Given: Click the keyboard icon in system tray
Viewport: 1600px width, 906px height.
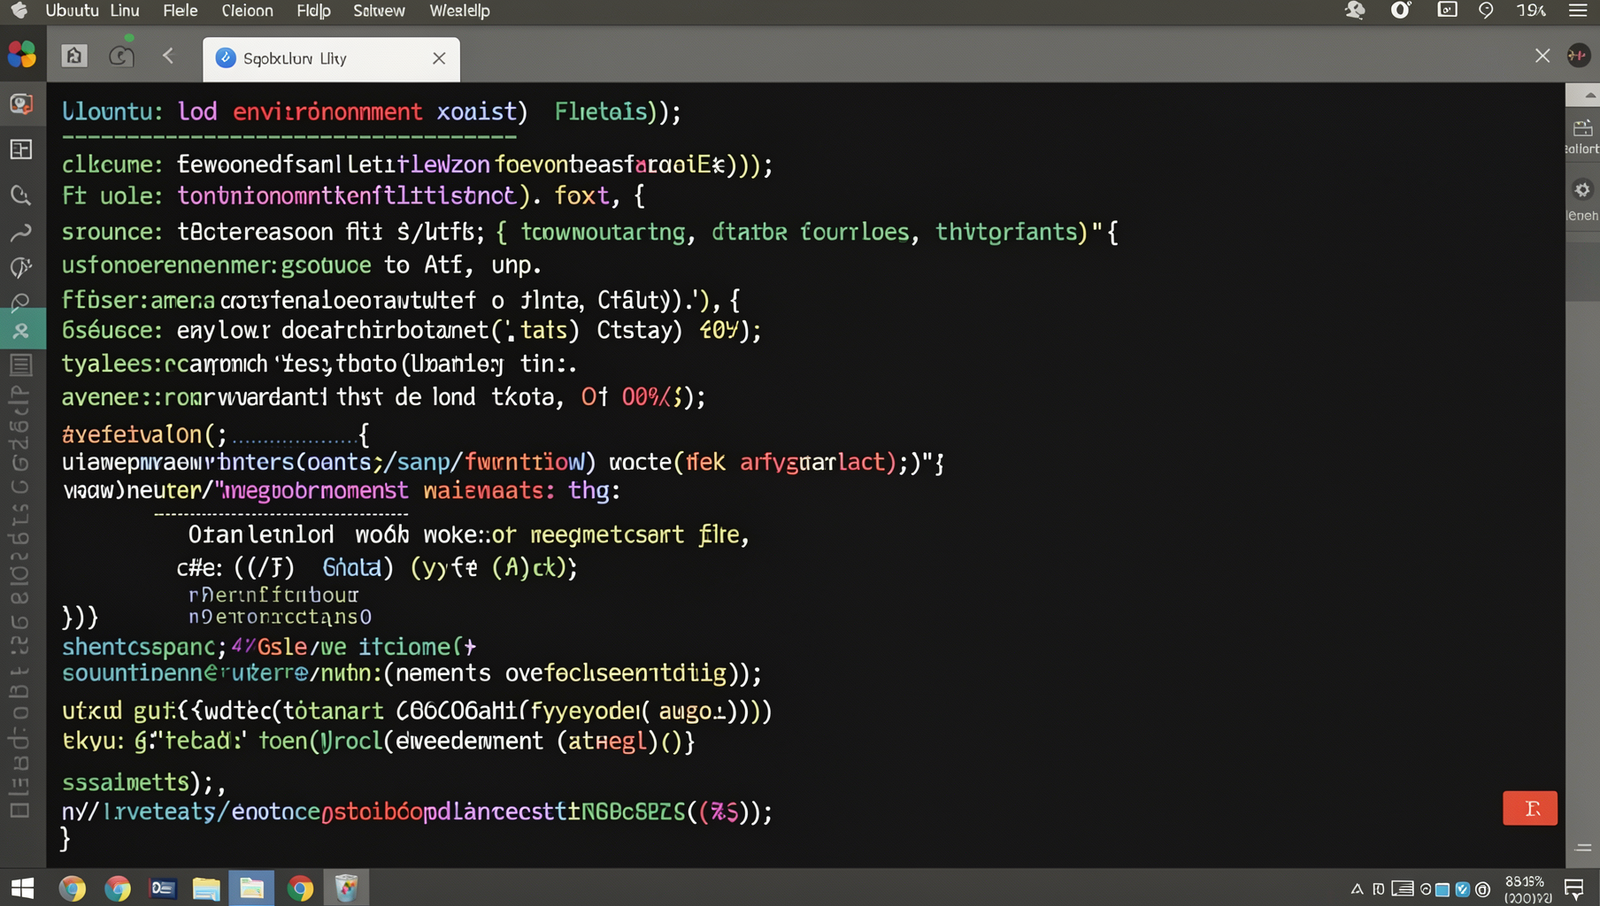Looking at the screenshot, I should pos(1403,889).
